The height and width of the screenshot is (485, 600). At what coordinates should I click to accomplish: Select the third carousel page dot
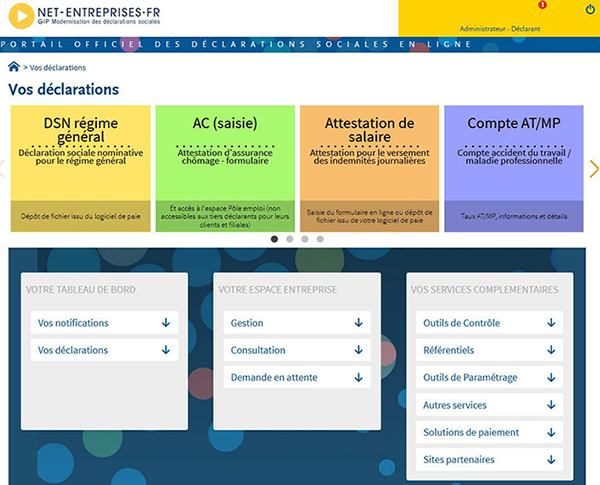pyautogui.click(x=305, y=239)
